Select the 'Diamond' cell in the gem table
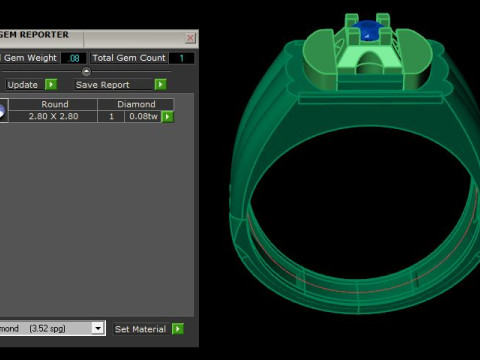Viewport: 480px width, 360px height. point(136,104)
